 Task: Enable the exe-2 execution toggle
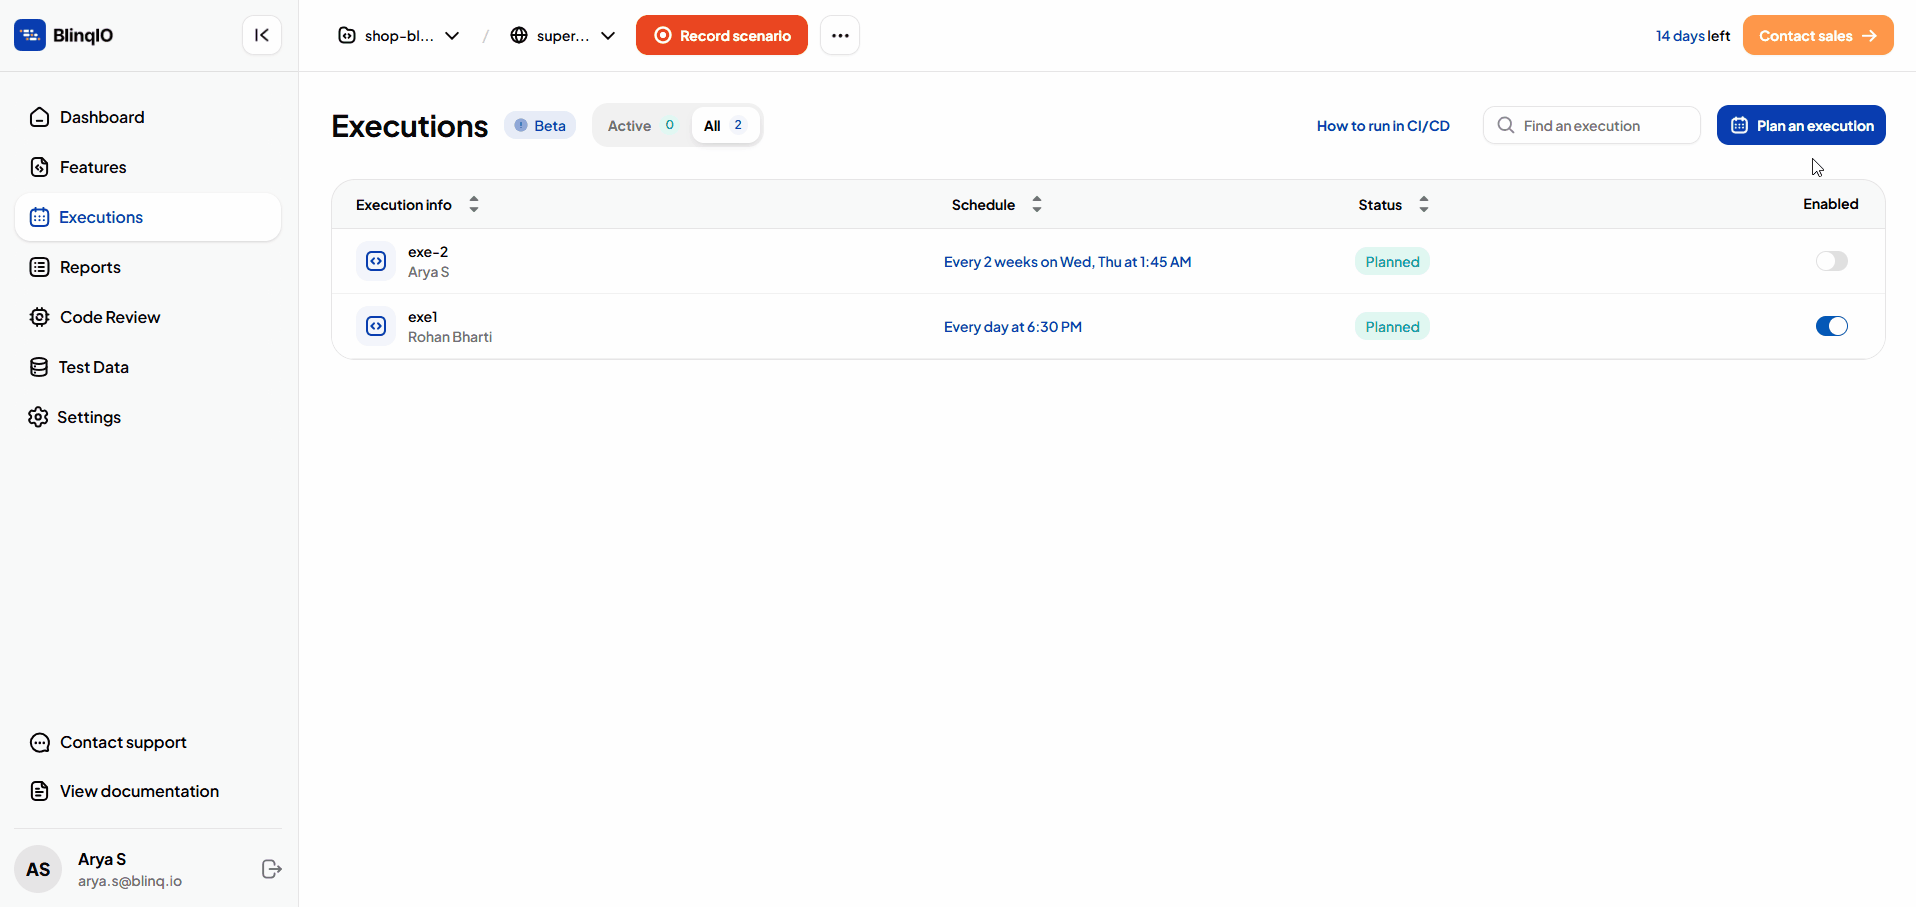[1832, 261]
